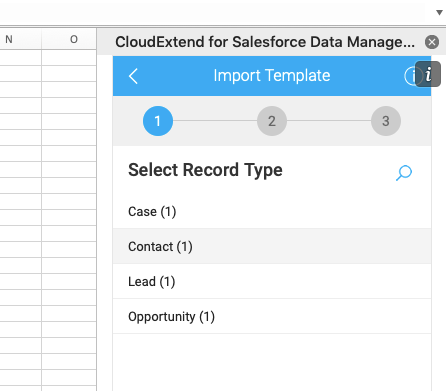This screenshot has width=446, height=391.
Task: Select column N header
Action: [x=21, y=39]
